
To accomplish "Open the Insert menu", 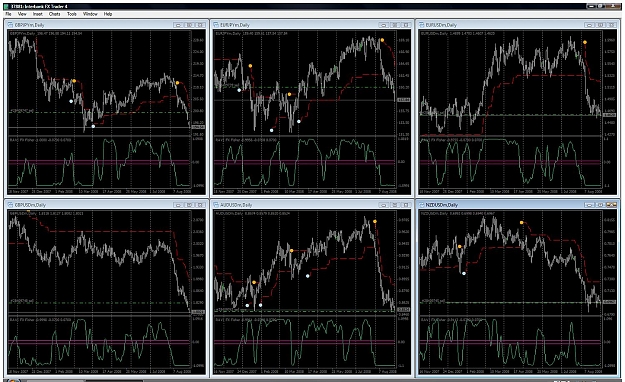I will click(37, 14).
